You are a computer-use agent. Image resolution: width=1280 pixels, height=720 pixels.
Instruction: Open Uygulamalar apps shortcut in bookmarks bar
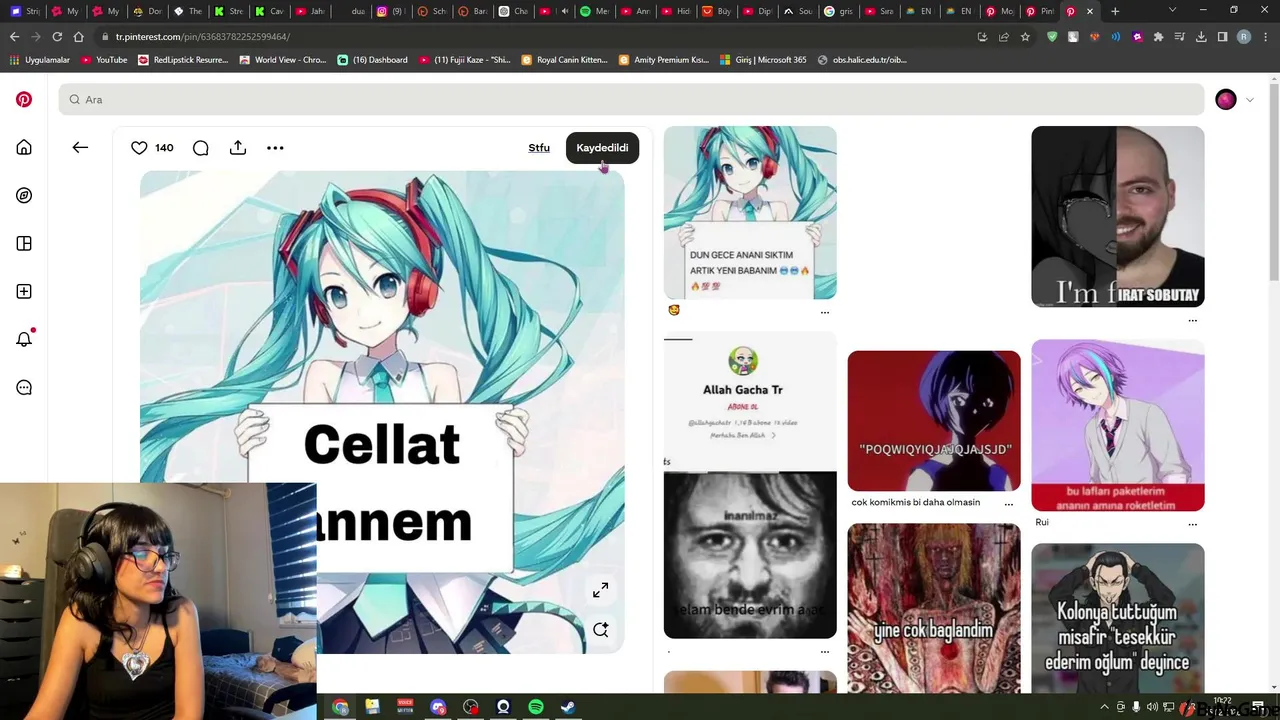(40, 60)
